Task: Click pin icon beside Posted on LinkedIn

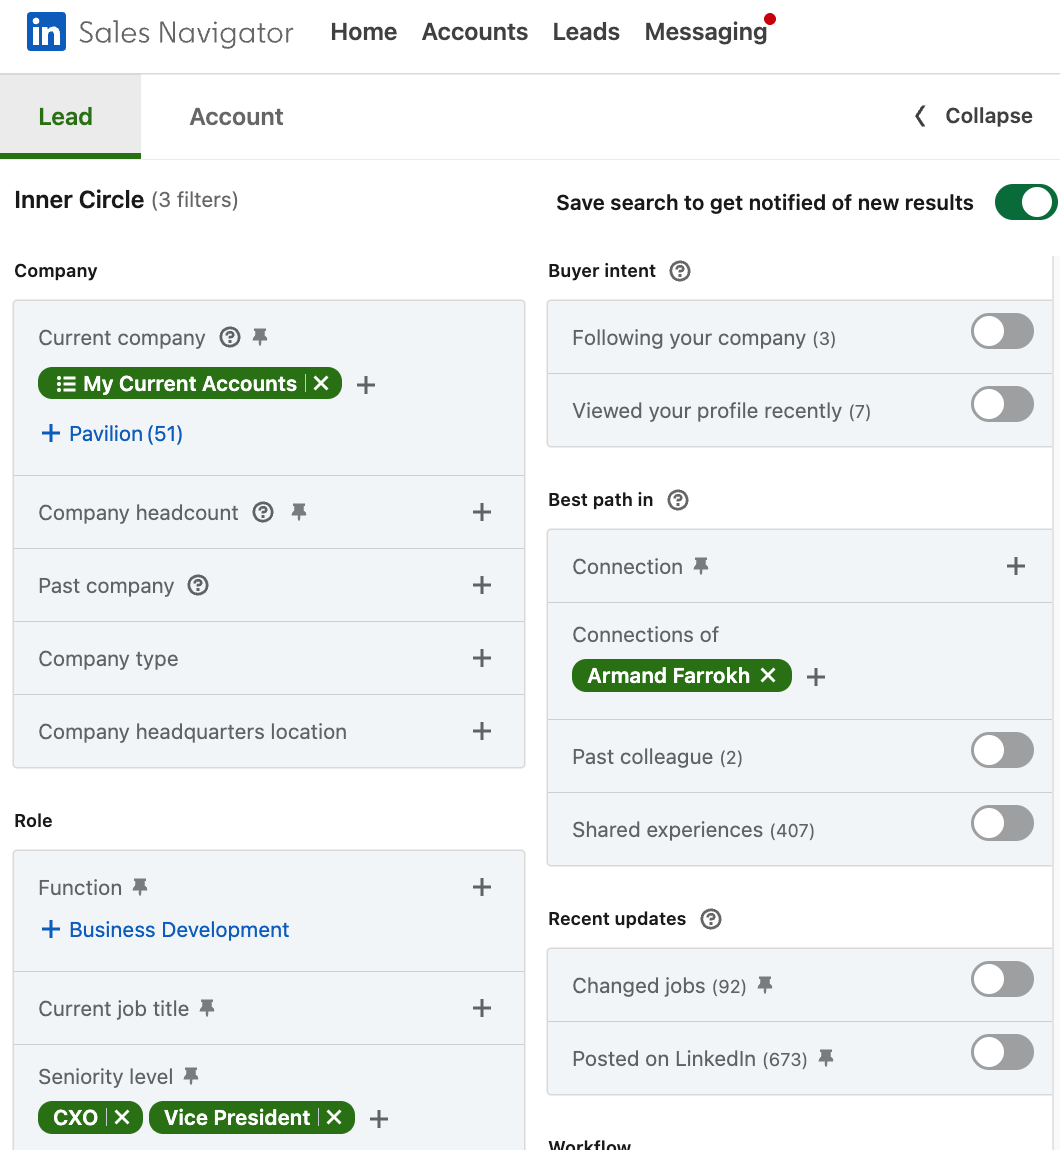Action: tap(826, 1058)
